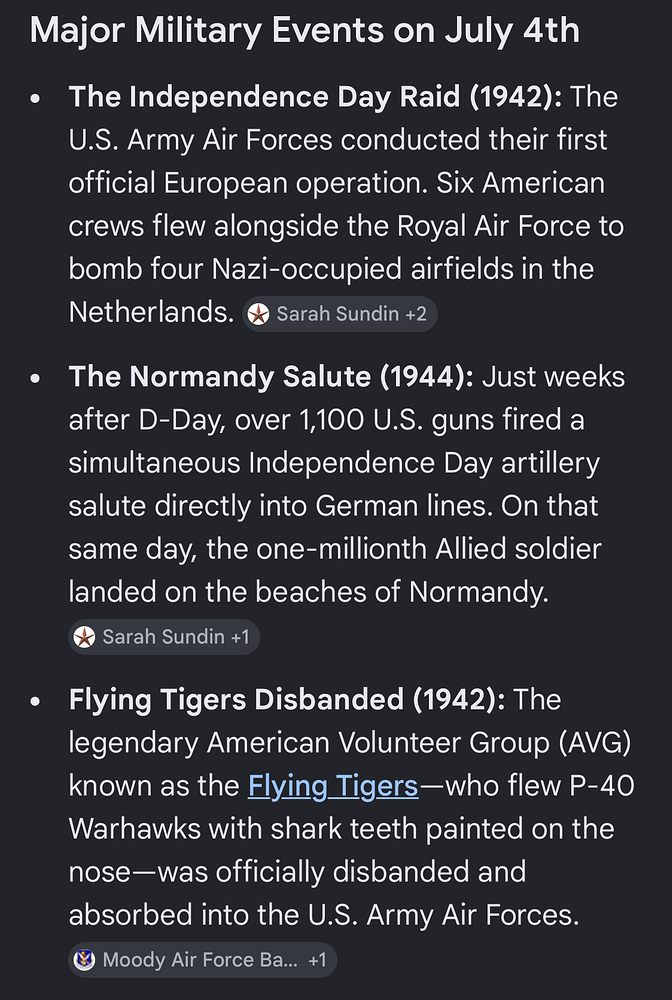The height and width of the screenshot is (1000, 672).
Task: Open the Sarah Sundin +1 source chip
Action: pos(164,636)
